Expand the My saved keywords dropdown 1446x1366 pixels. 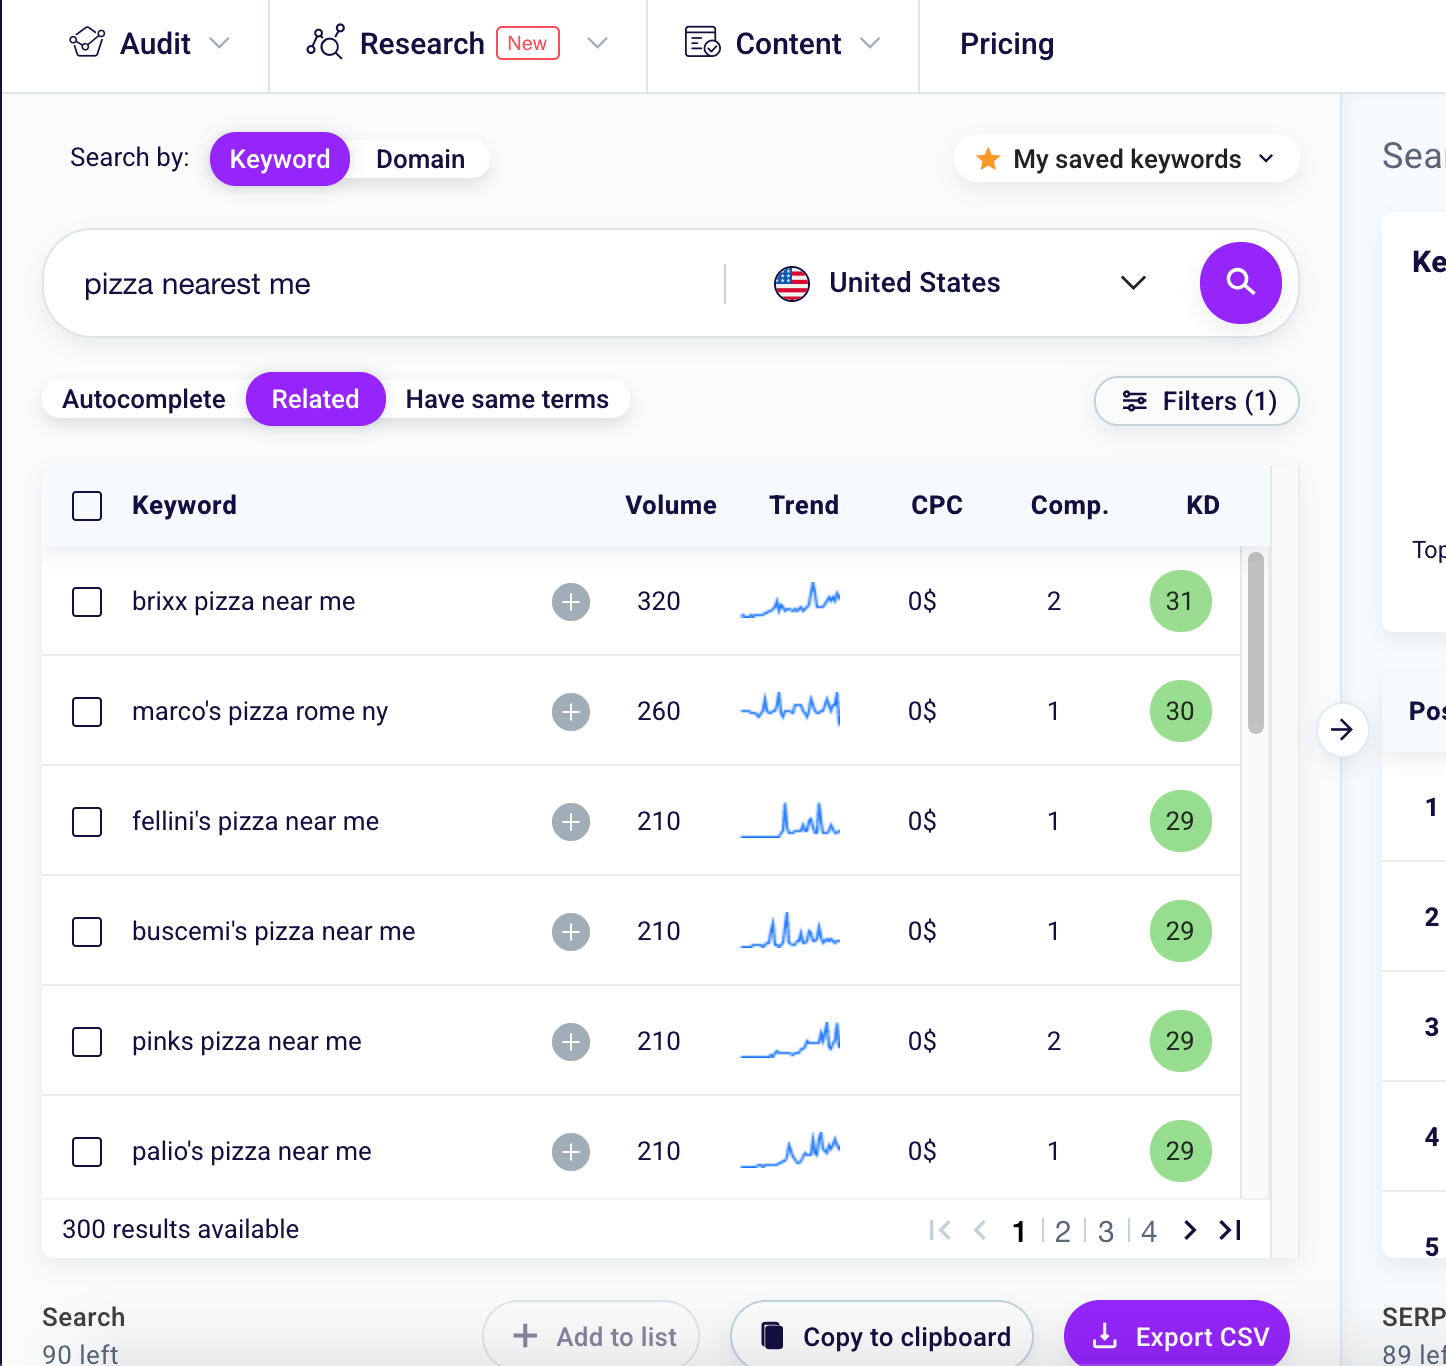click(1266, 158)
